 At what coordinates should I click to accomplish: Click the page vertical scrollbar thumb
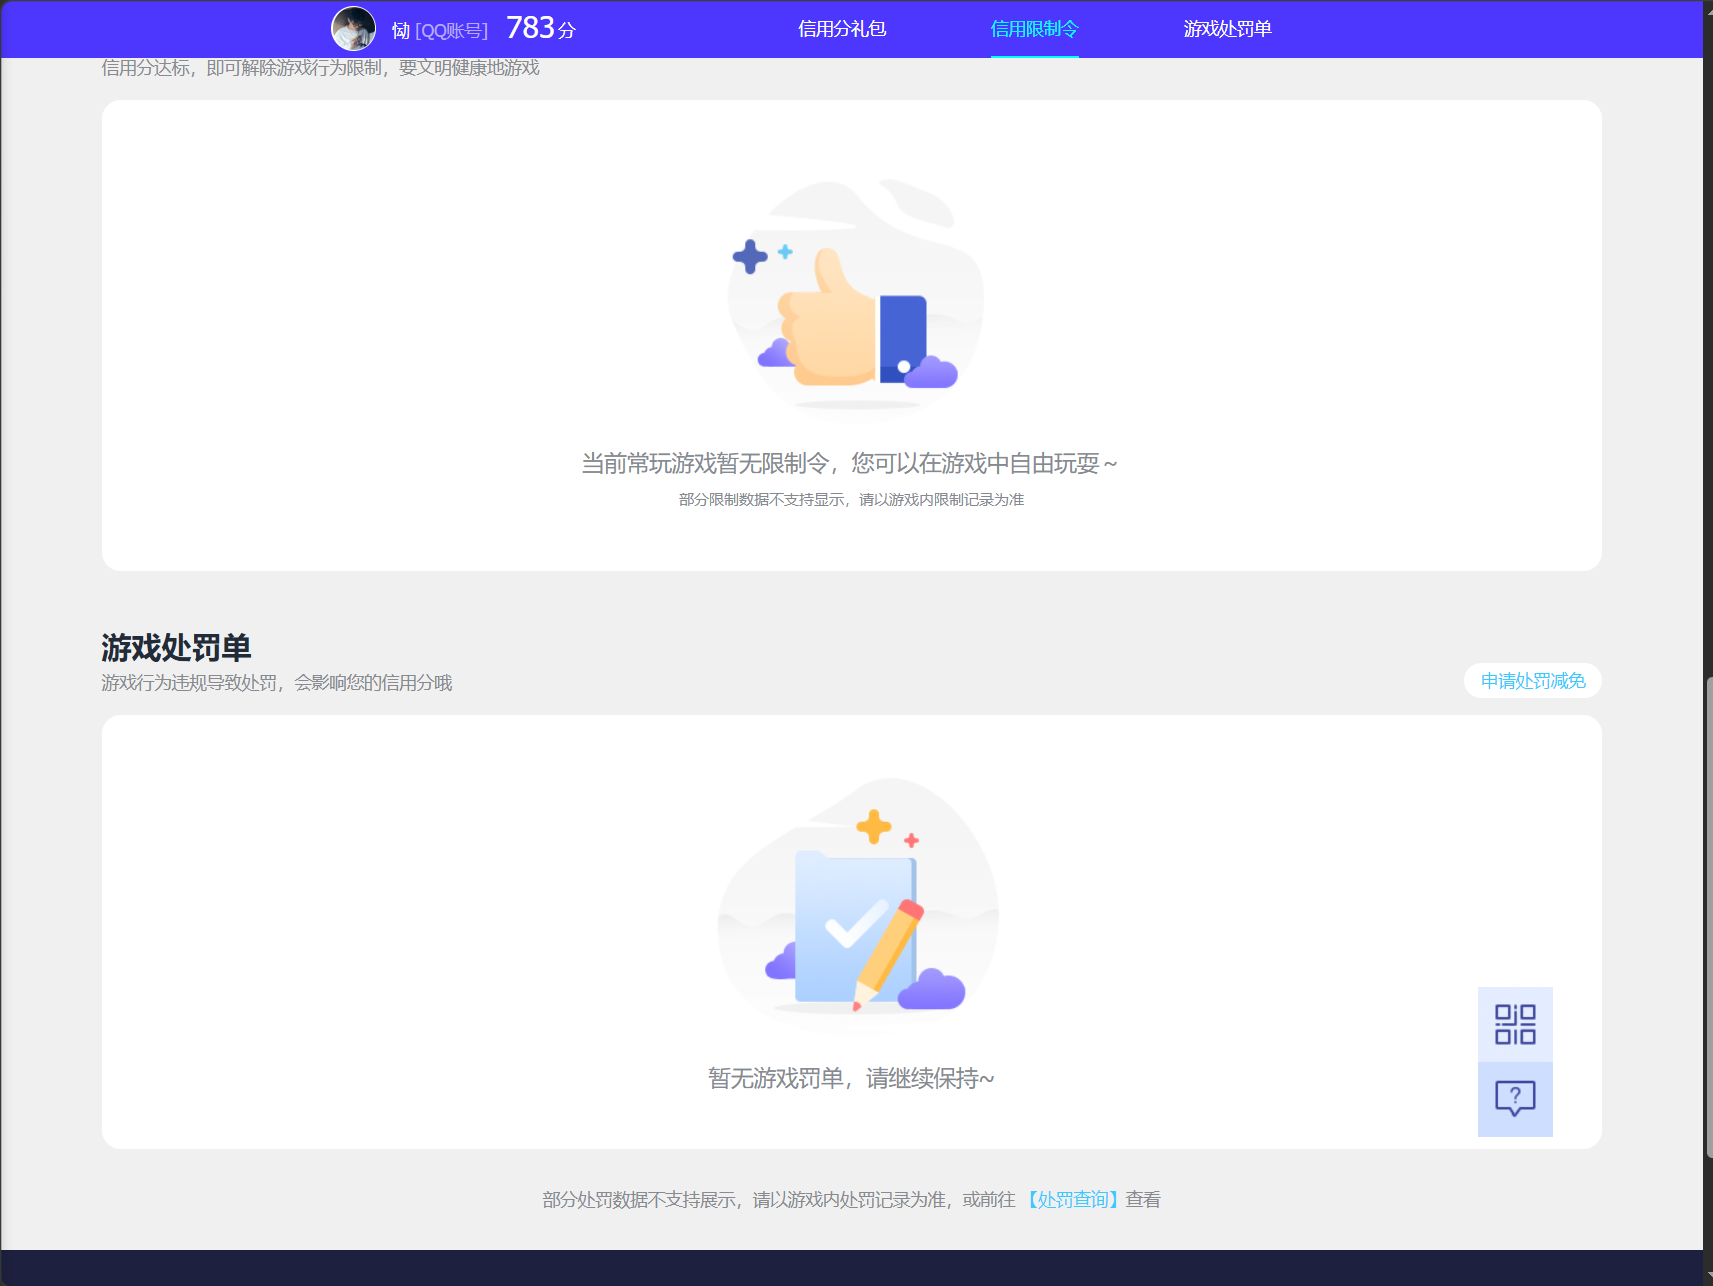point(1708,917)
